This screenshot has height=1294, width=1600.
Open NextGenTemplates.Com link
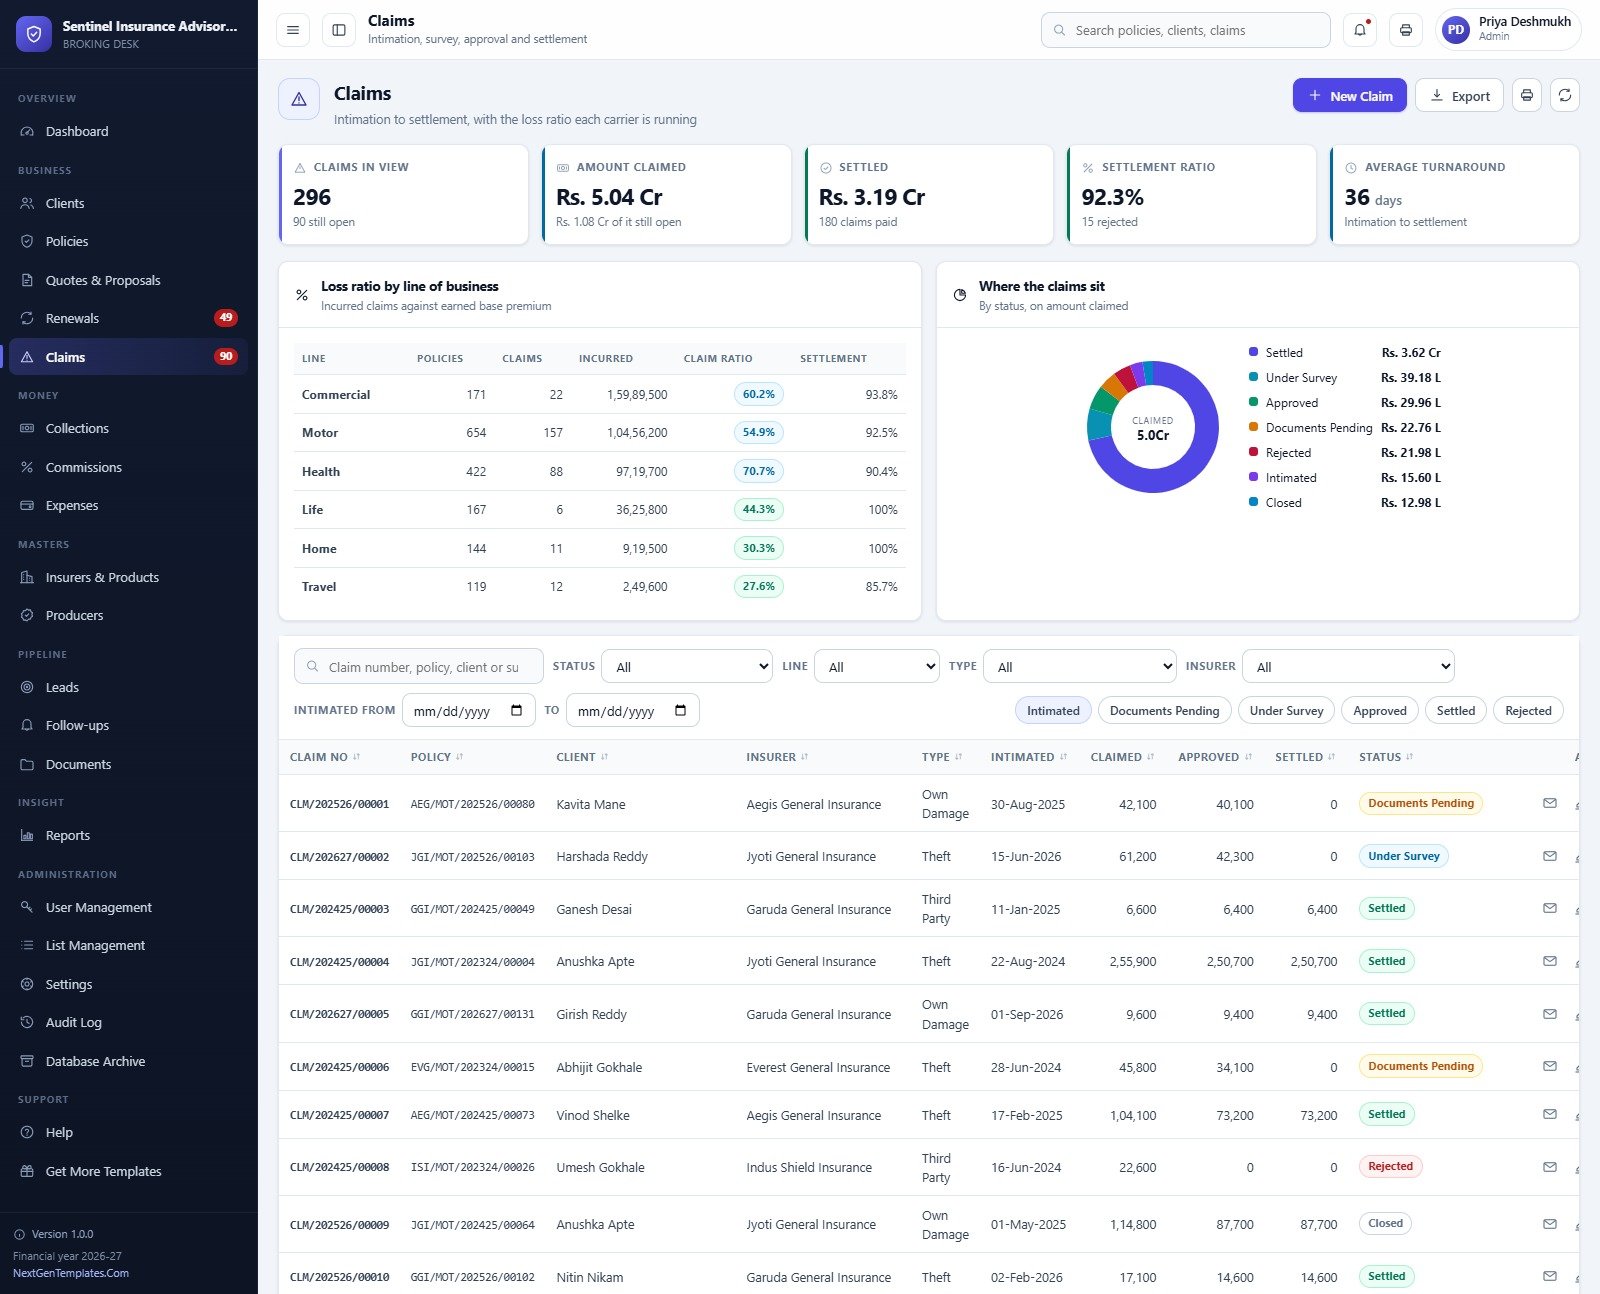[71, 1273]
